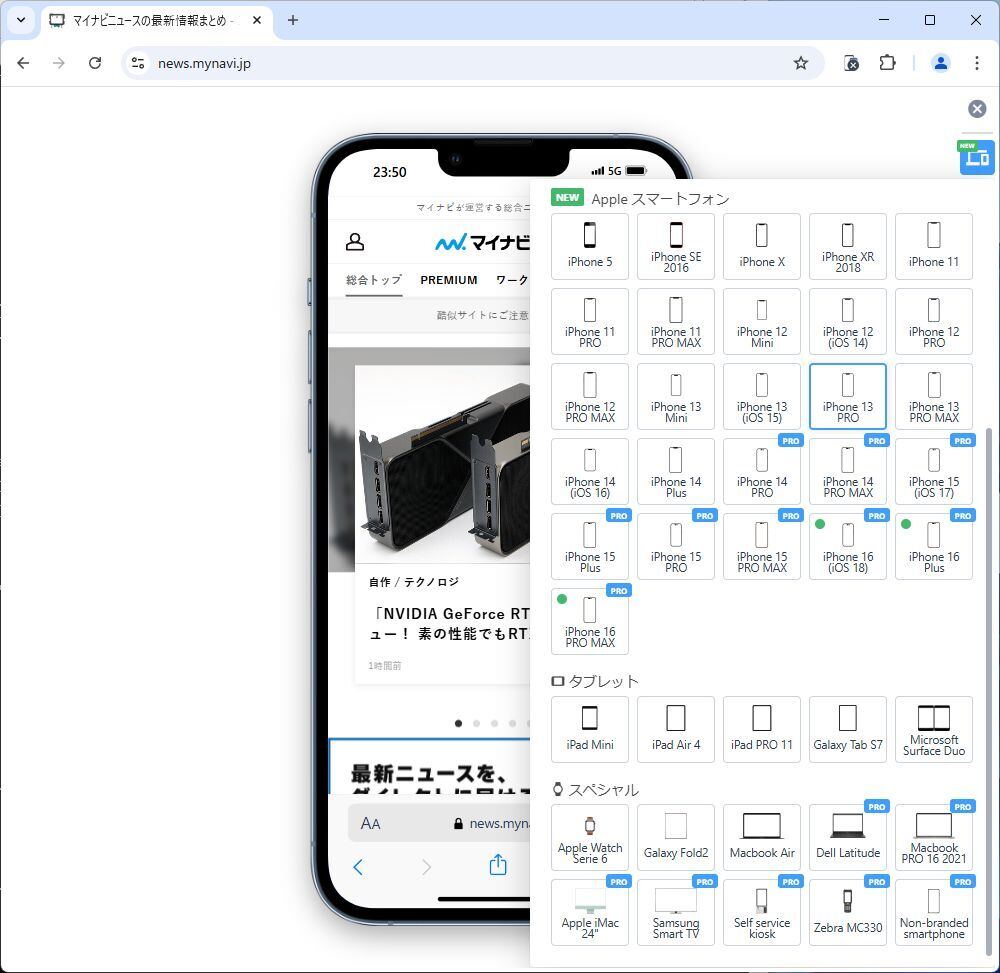Select iPhone 11 PRO MAX device

coord(675,321)
